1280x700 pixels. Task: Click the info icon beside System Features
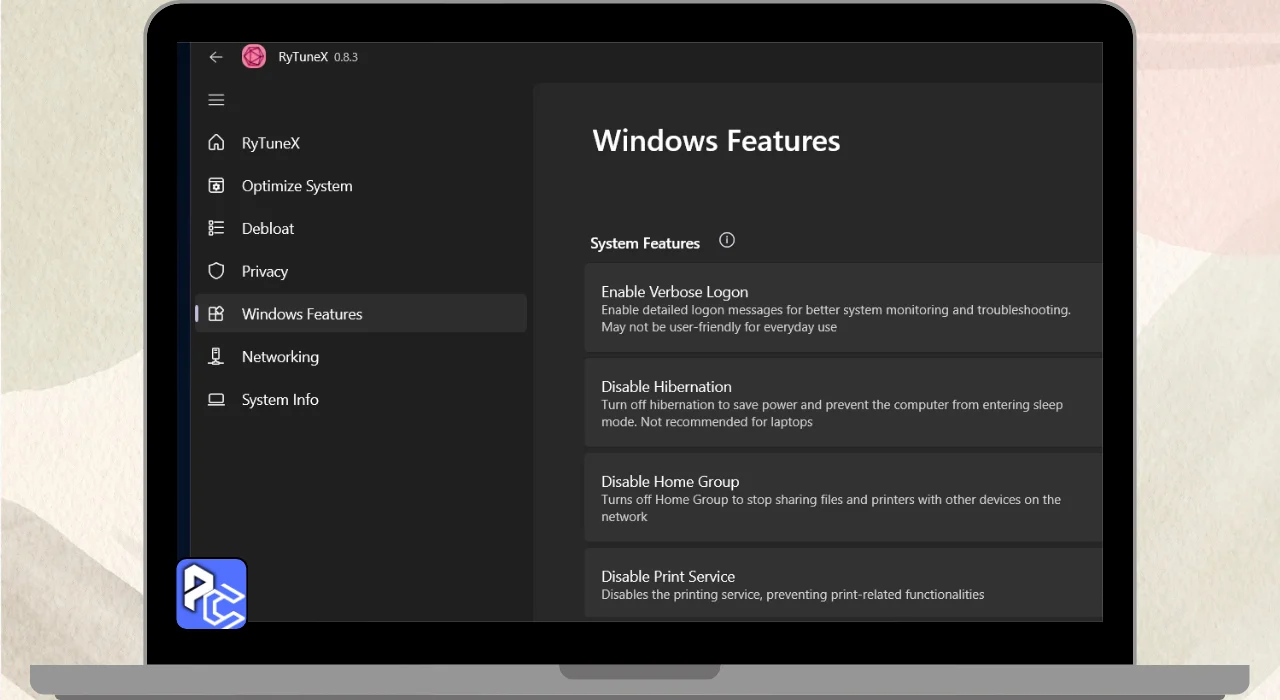pos(727,240)
